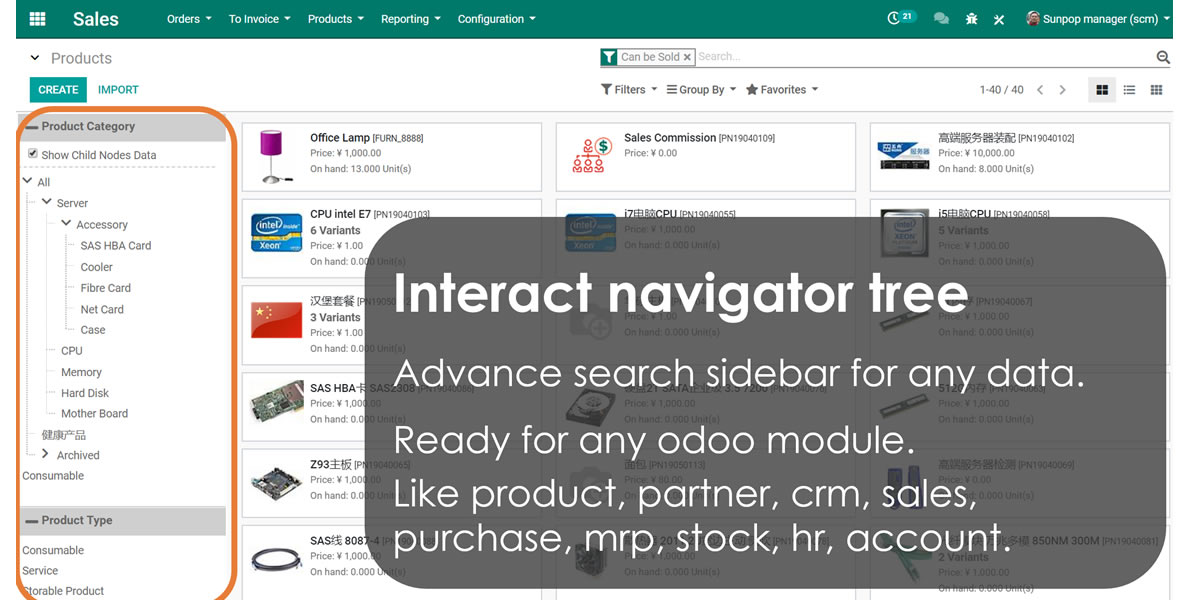Screen dimensions: 1200x600
Task: Expand the Archived tree node
Action: (45, 454)
